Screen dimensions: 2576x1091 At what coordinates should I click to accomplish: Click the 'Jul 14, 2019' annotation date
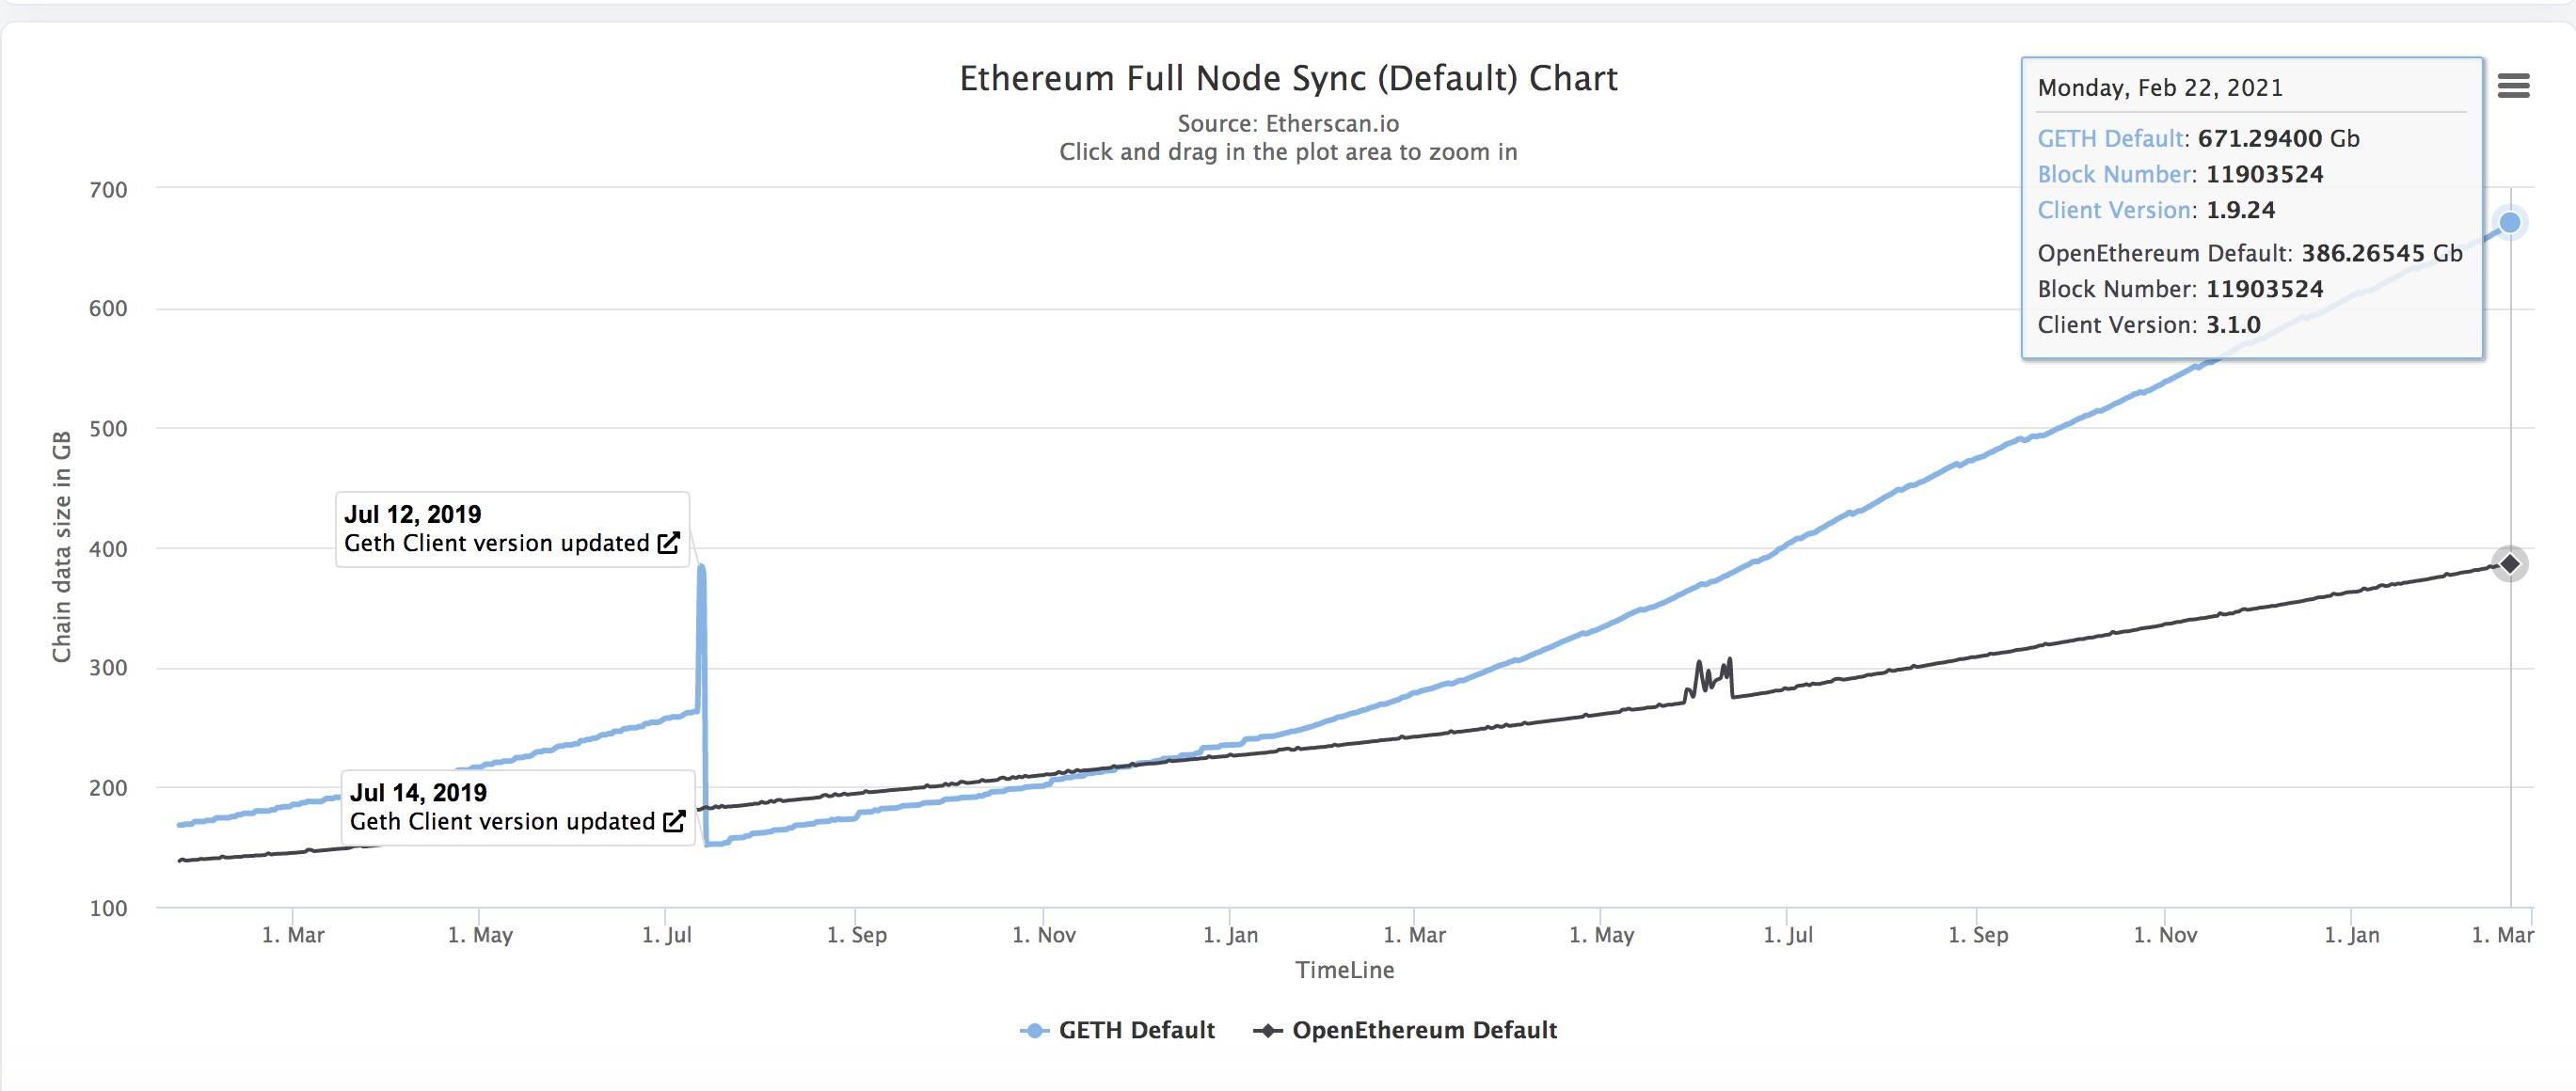point(418,792)
